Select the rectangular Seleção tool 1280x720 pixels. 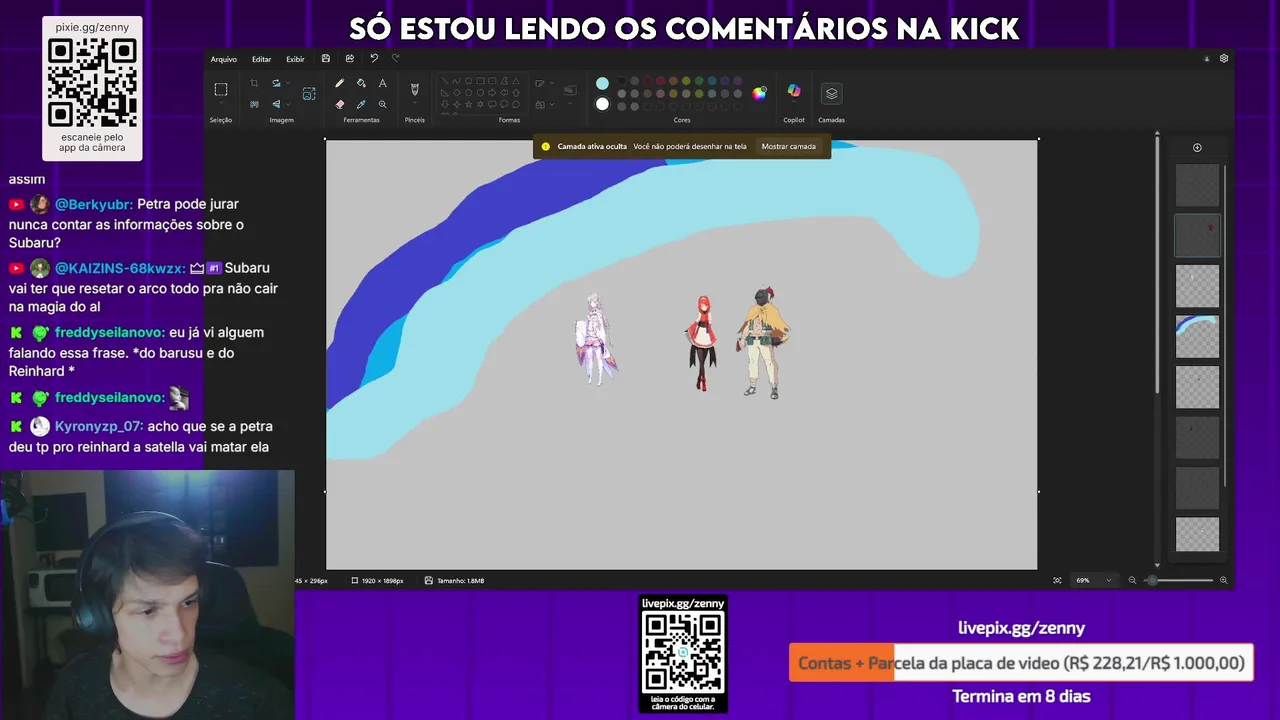(x=221, y=89)
